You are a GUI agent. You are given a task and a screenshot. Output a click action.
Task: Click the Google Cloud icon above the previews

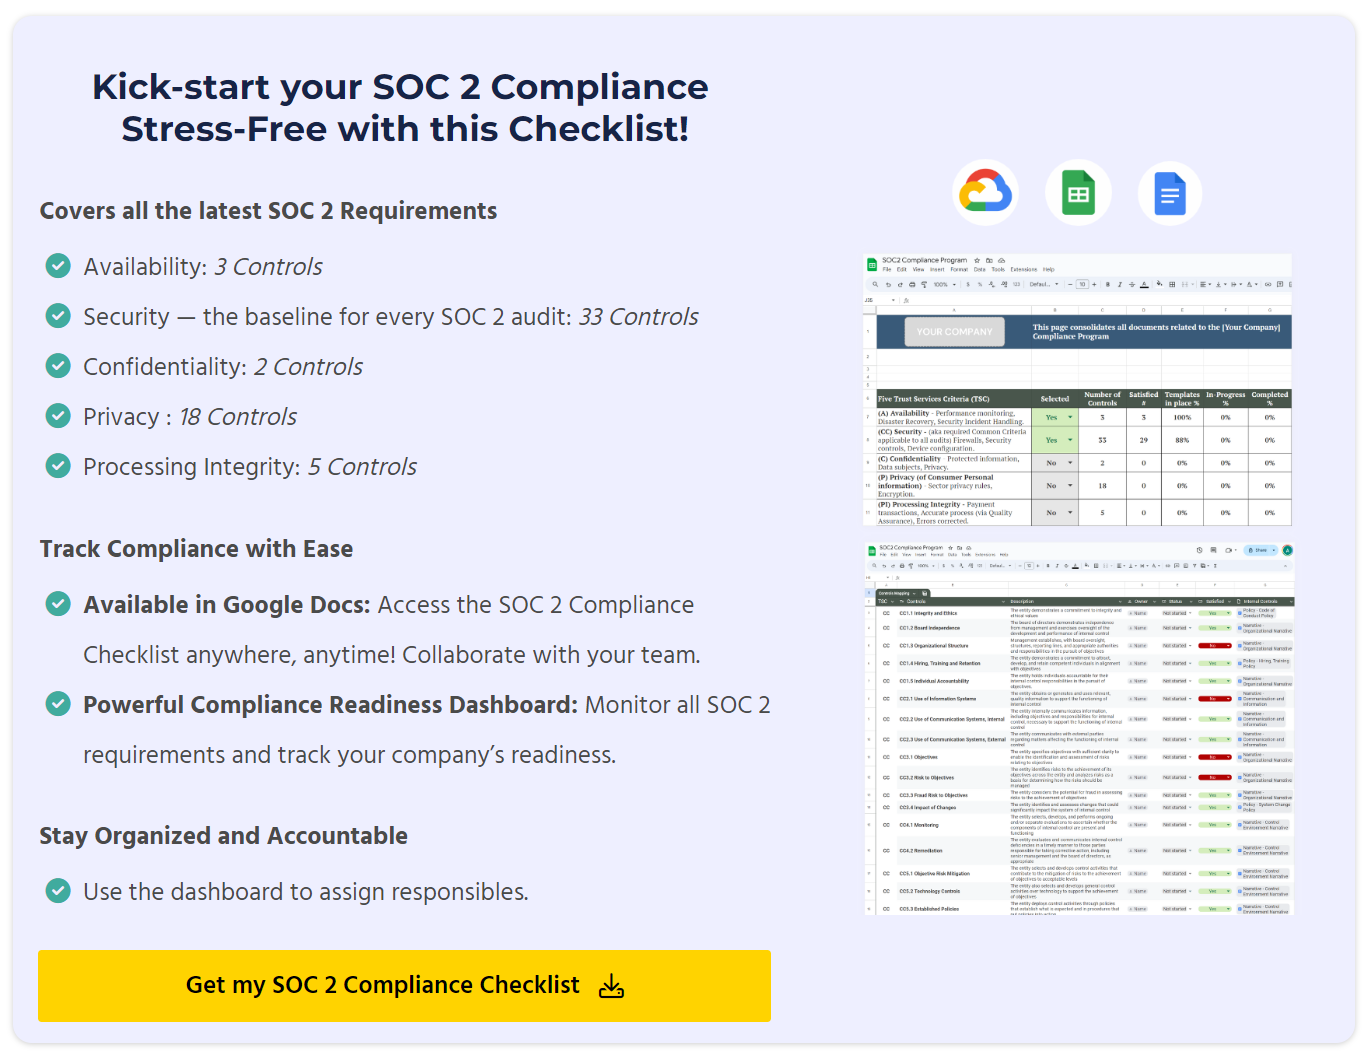(x=985, y=192)
